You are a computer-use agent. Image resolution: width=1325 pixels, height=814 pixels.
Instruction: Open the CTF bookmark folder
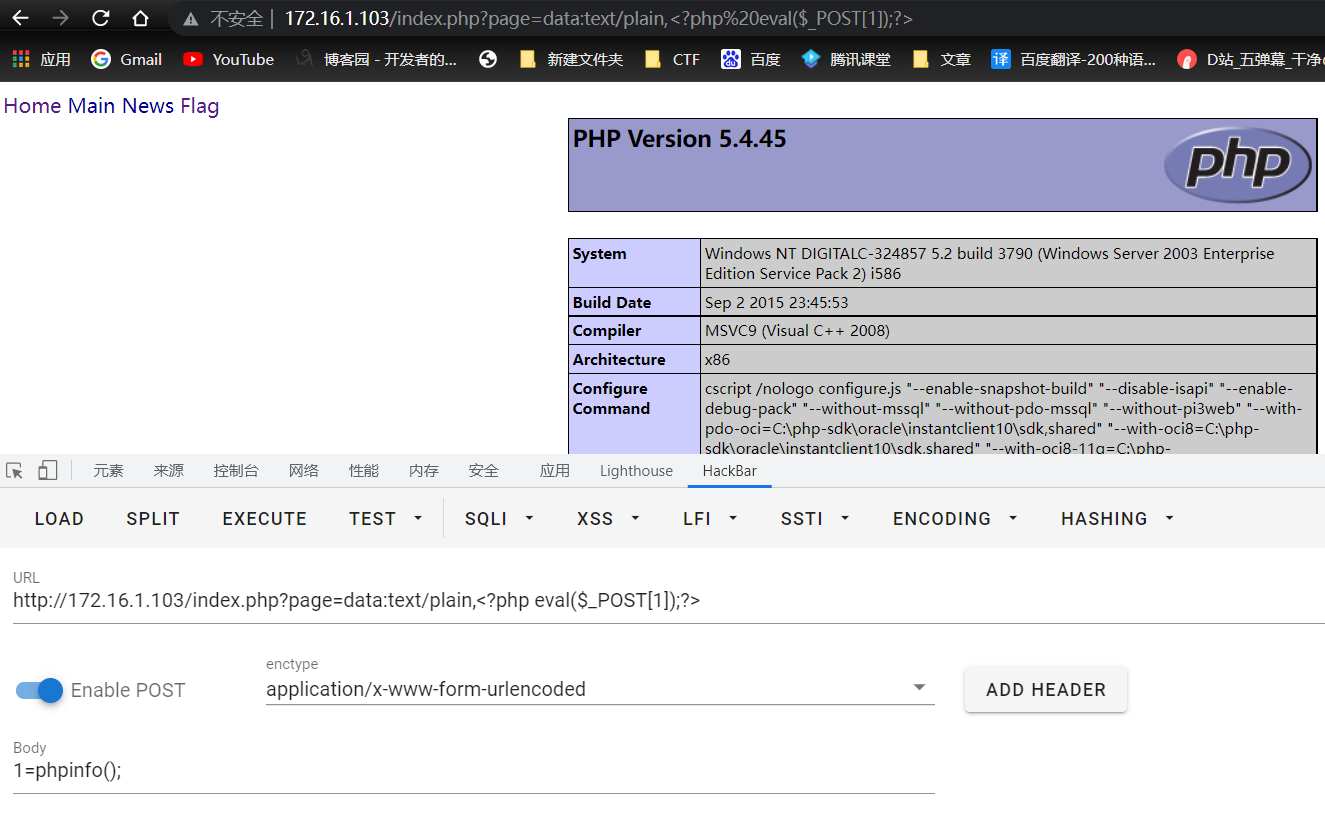[x=672, y=59]
